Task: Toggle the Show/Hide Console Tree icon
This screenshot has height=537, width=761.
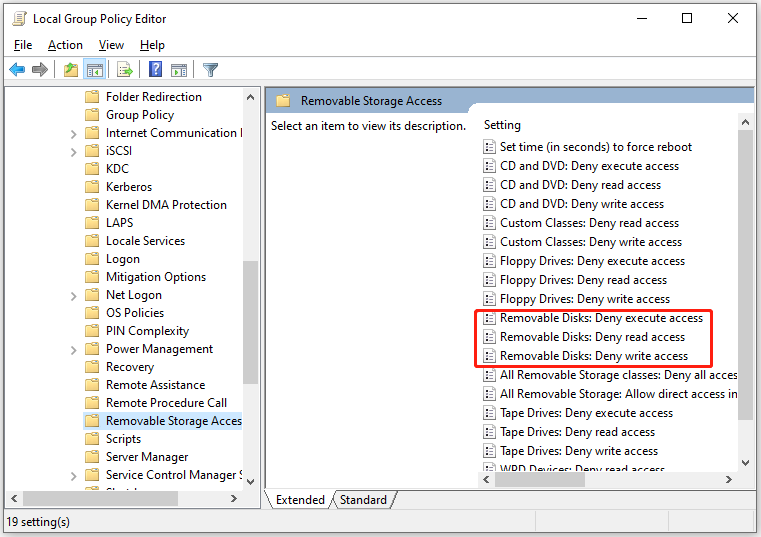Action: click(x=95, y=69)
